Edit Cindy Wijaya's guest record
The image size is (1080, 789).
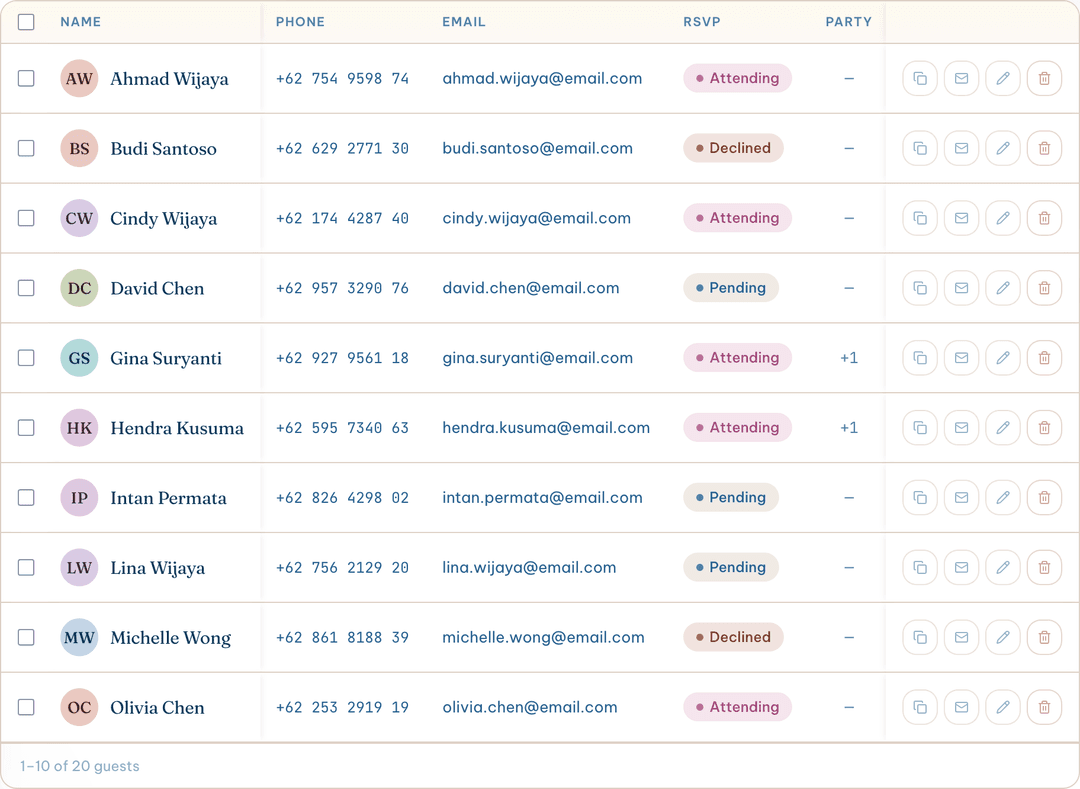click(x=1003, y=218)
